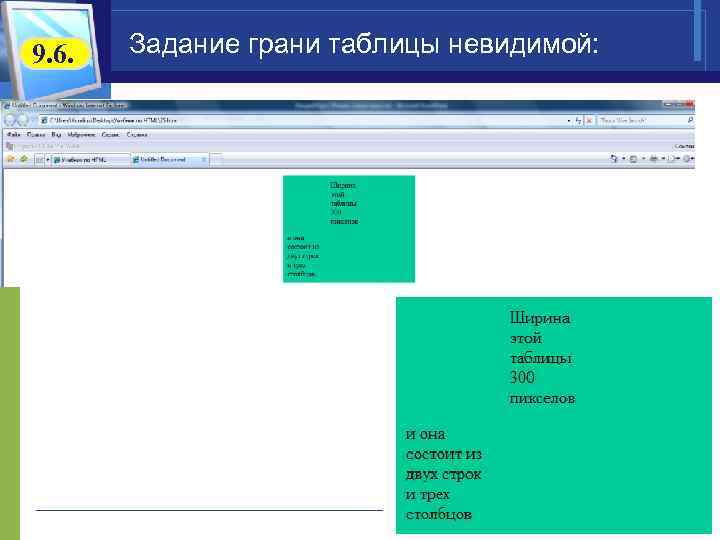Click the slide number badge 9.6.
Screen dimensions: 720x540
click(53, 54)
